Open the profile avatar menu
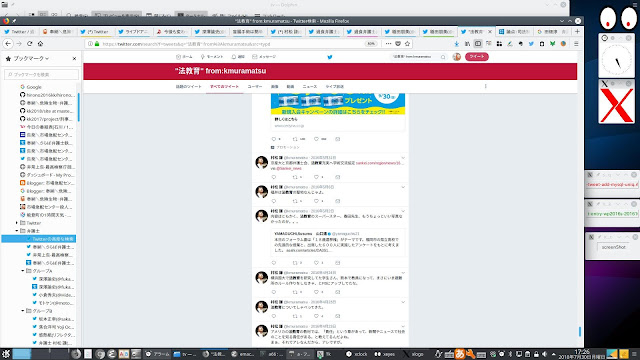Viewport: 640px width, 360px height. tap(457, 57)
